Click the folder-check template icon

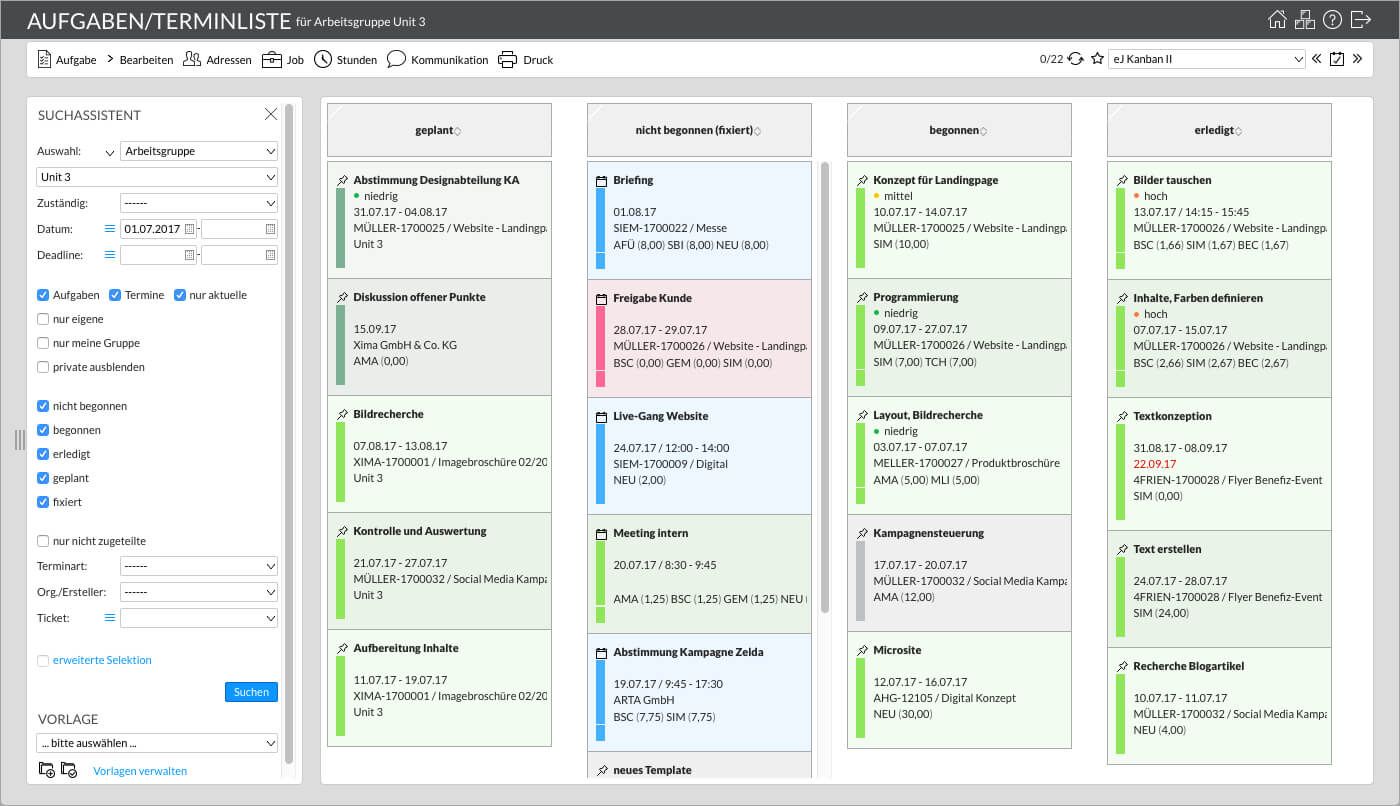coord(69,770)
